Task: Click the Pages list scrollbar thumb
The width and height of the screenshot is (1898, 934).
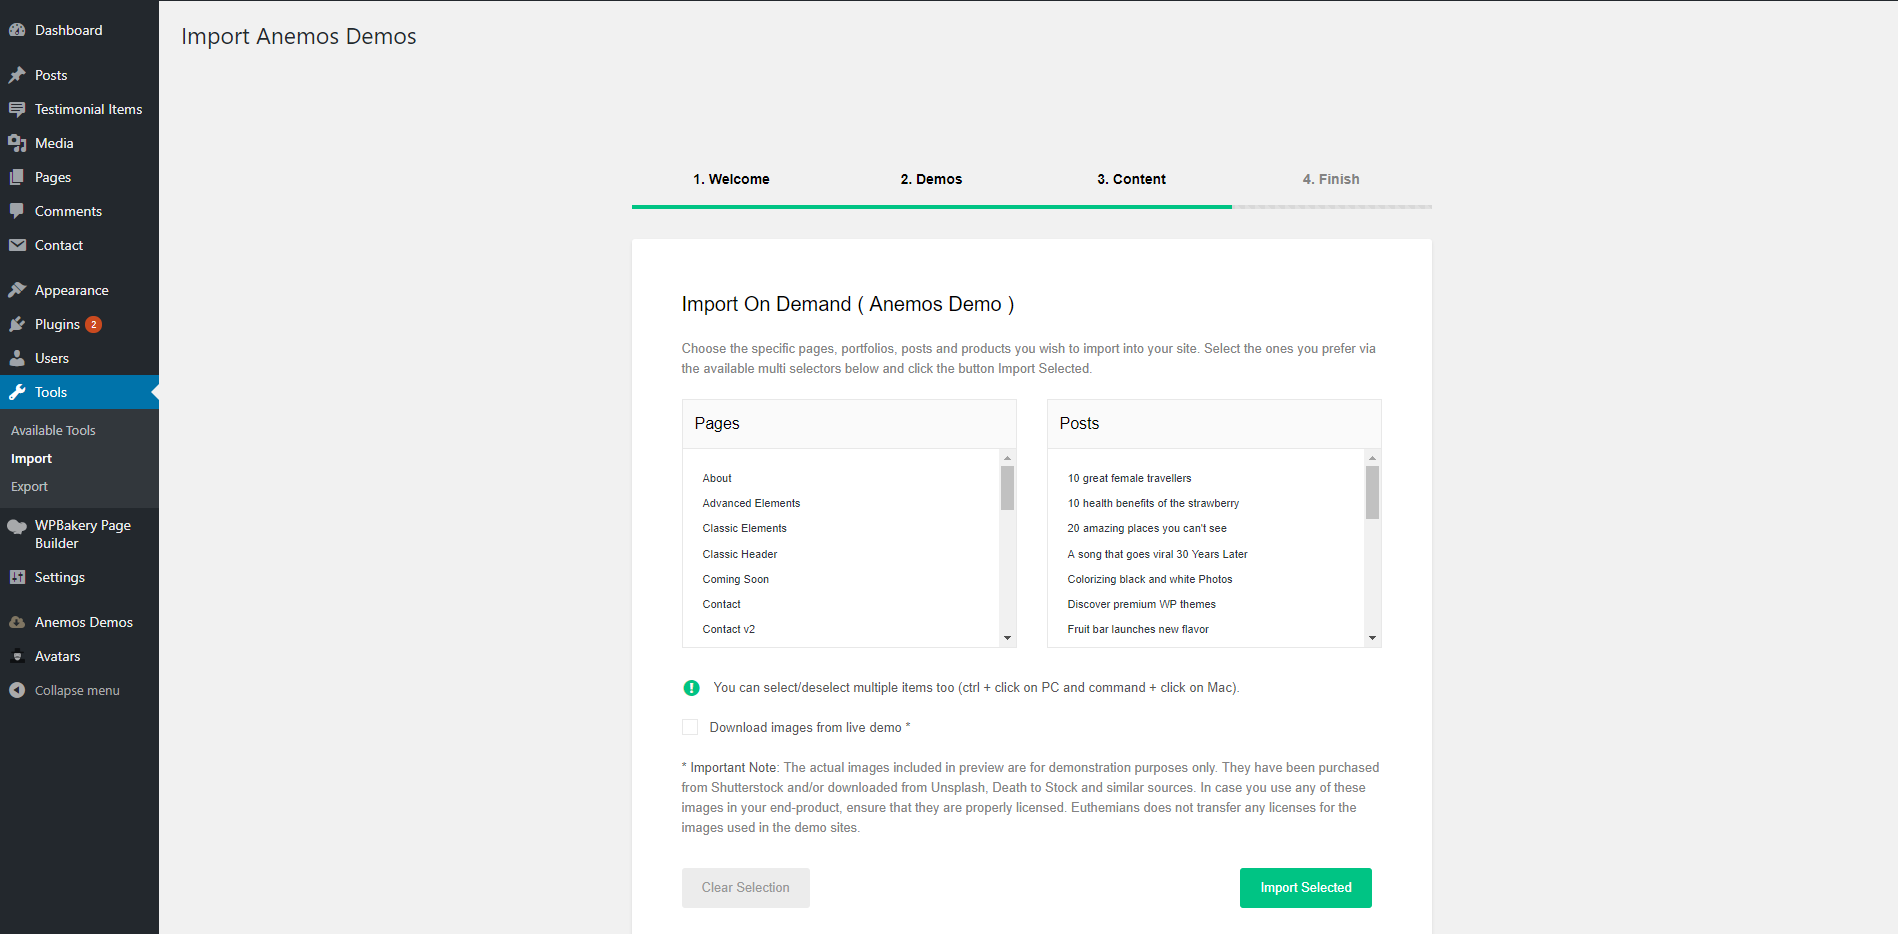Action: coord(1007,488)
